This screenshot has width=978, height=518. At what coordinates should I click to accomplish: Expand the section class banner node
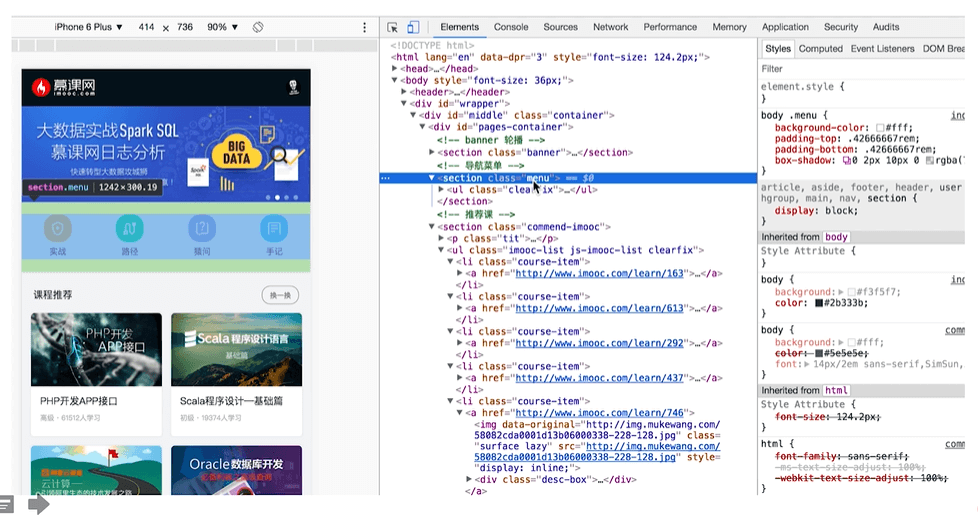pos(432,152)
